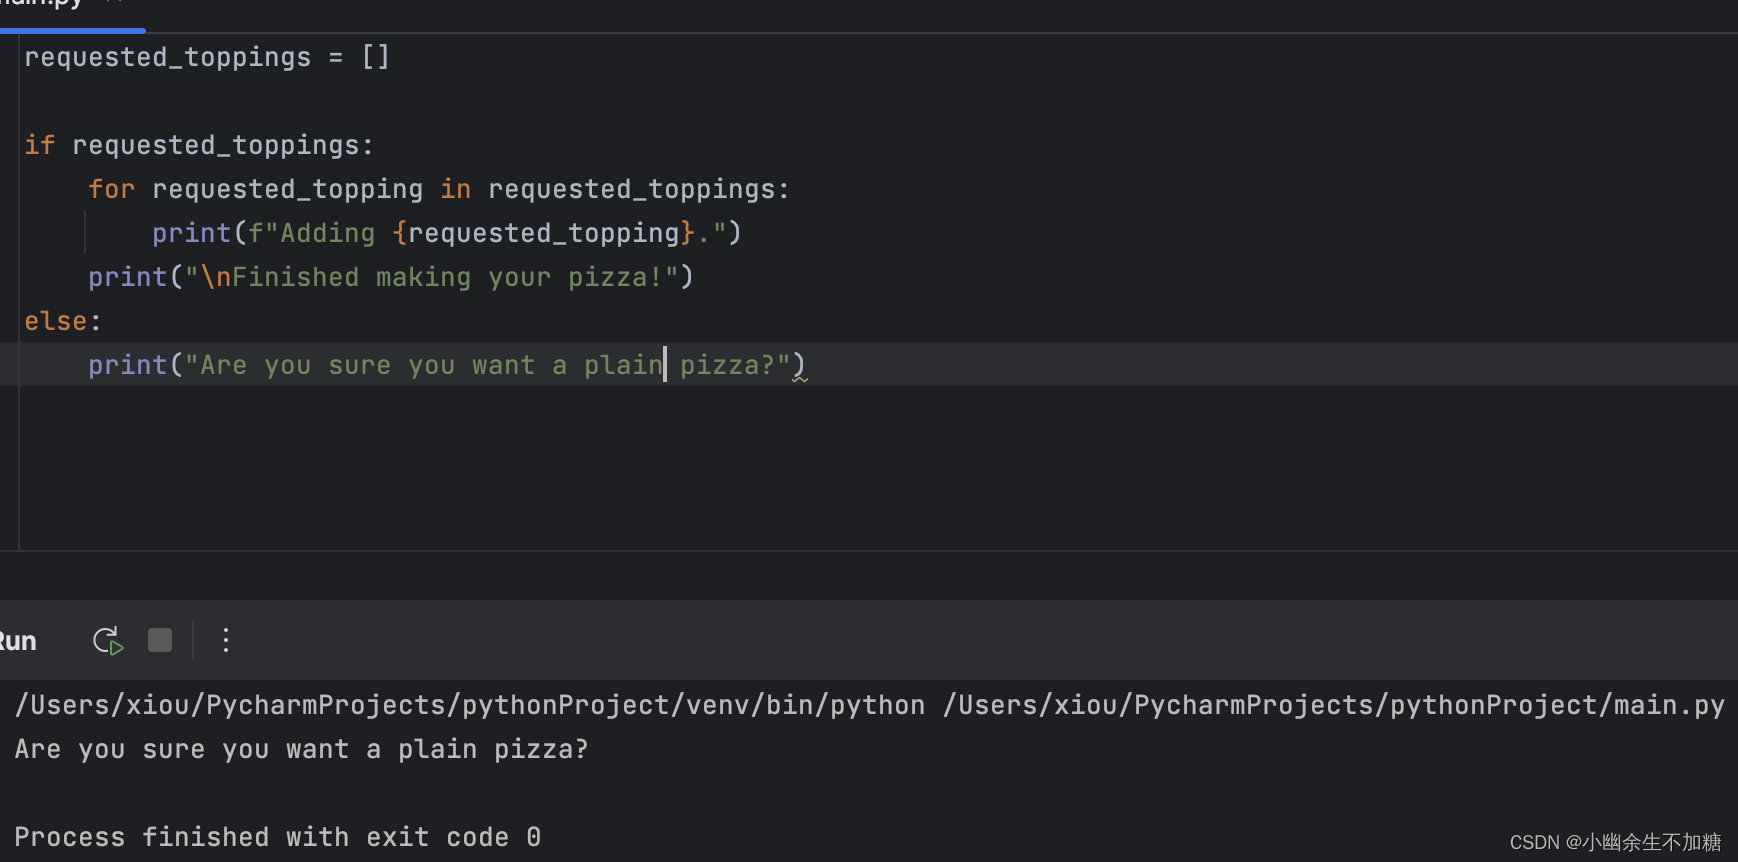Click the 'if requested_toppings:' line

[x=199, y=145]
